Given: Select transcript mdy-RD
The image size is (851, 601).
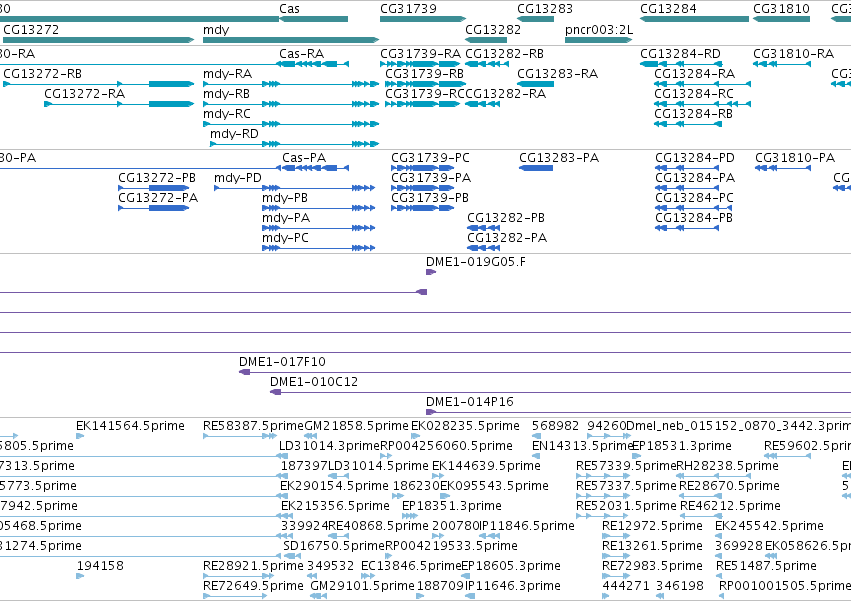Looking at the screenshot, I should click(x=234, y=134).
